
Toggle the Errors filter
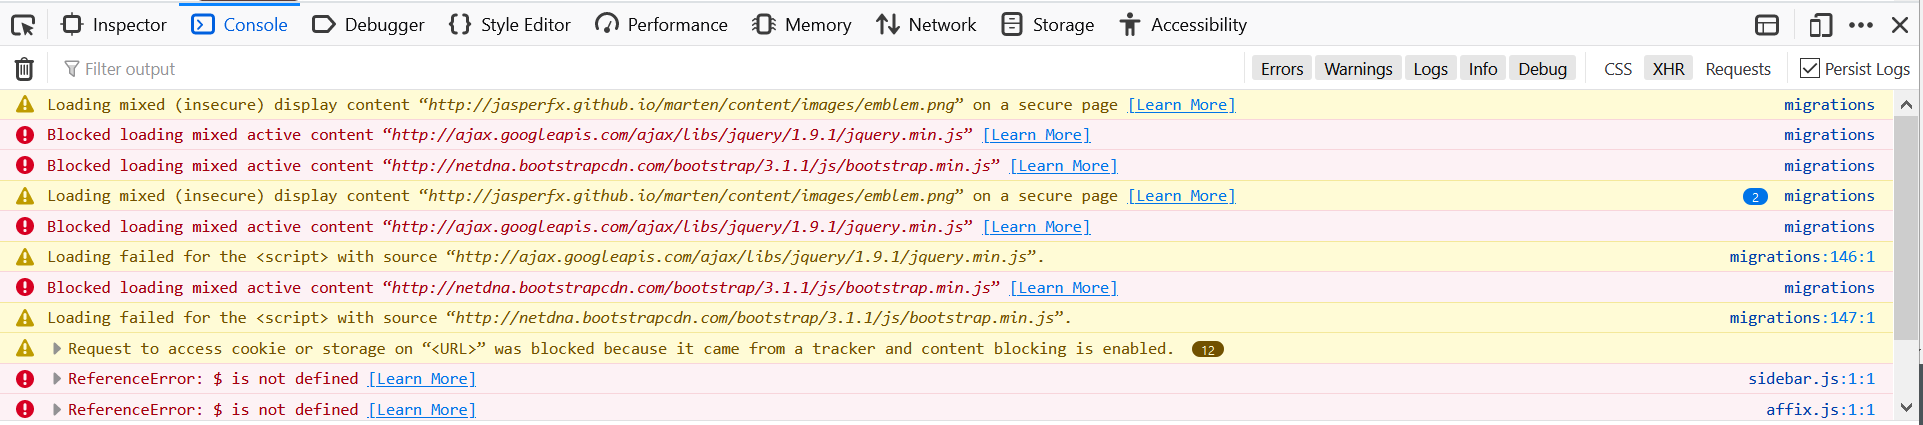[x=1281, y=69]
